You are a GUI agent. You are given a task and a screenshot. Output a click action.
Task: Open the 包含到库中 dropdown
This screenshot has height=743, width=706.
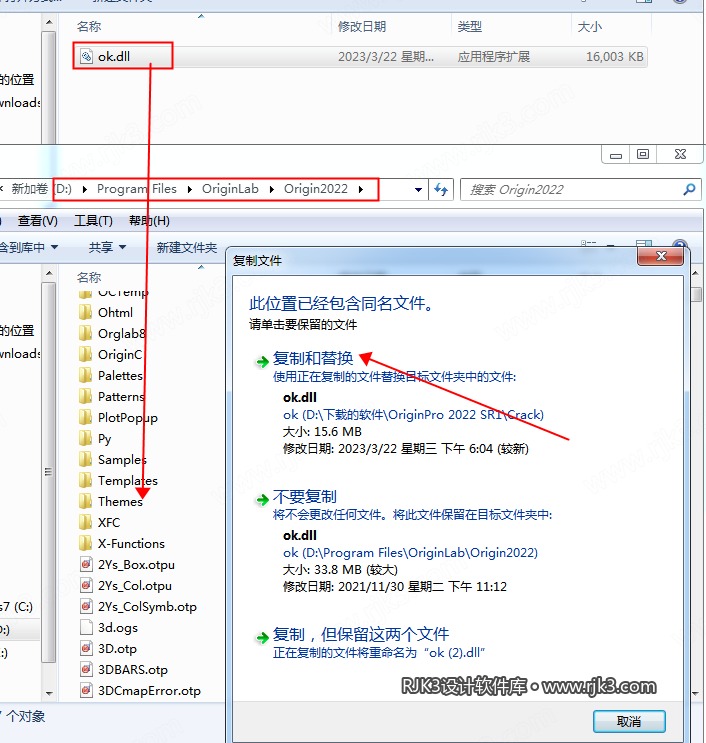[27, 247]
